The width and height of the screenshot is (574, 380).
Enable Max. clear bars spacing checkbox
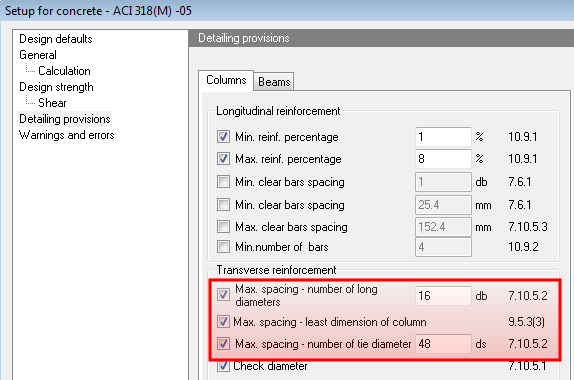coord(223,227)
